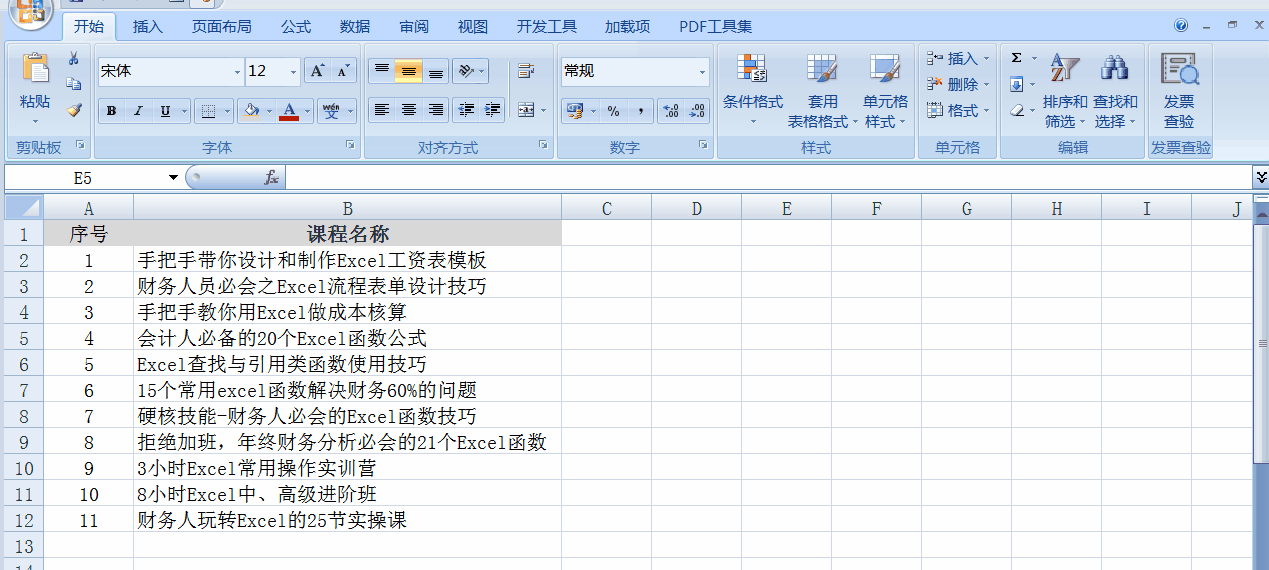Image resolution: width=1269 pixels, height=570 pixels.
Task: Switch to the 页面布局 tab
Action: [222, 27]
